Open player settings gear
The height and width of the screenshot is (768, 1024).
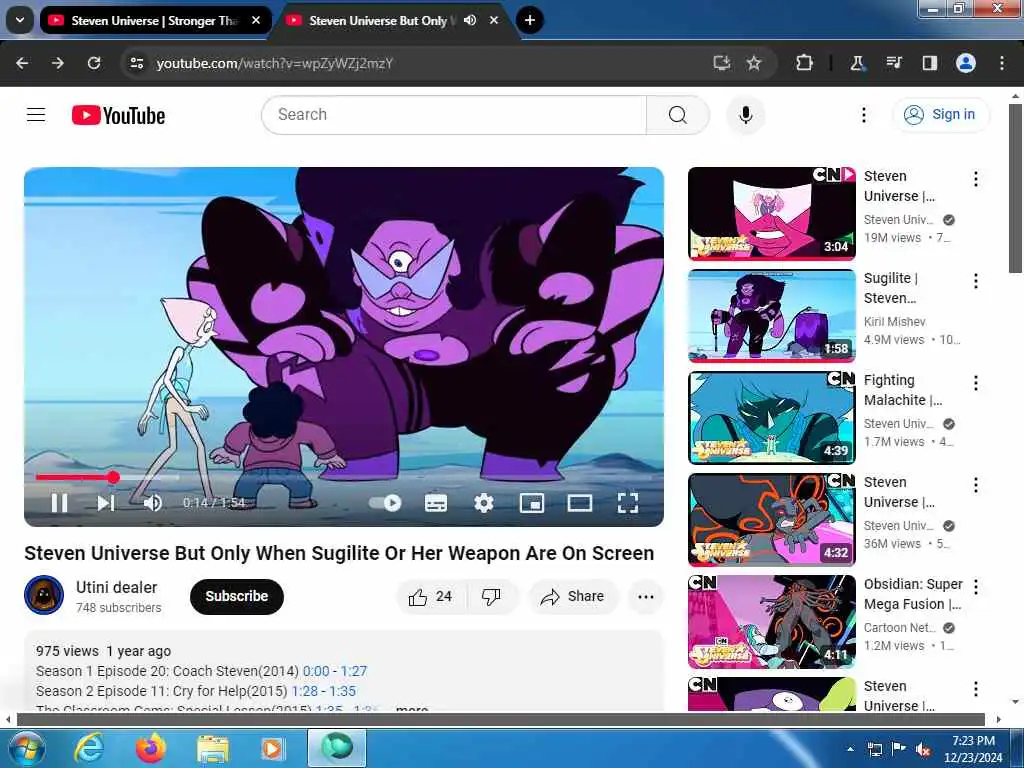(483, 503)
